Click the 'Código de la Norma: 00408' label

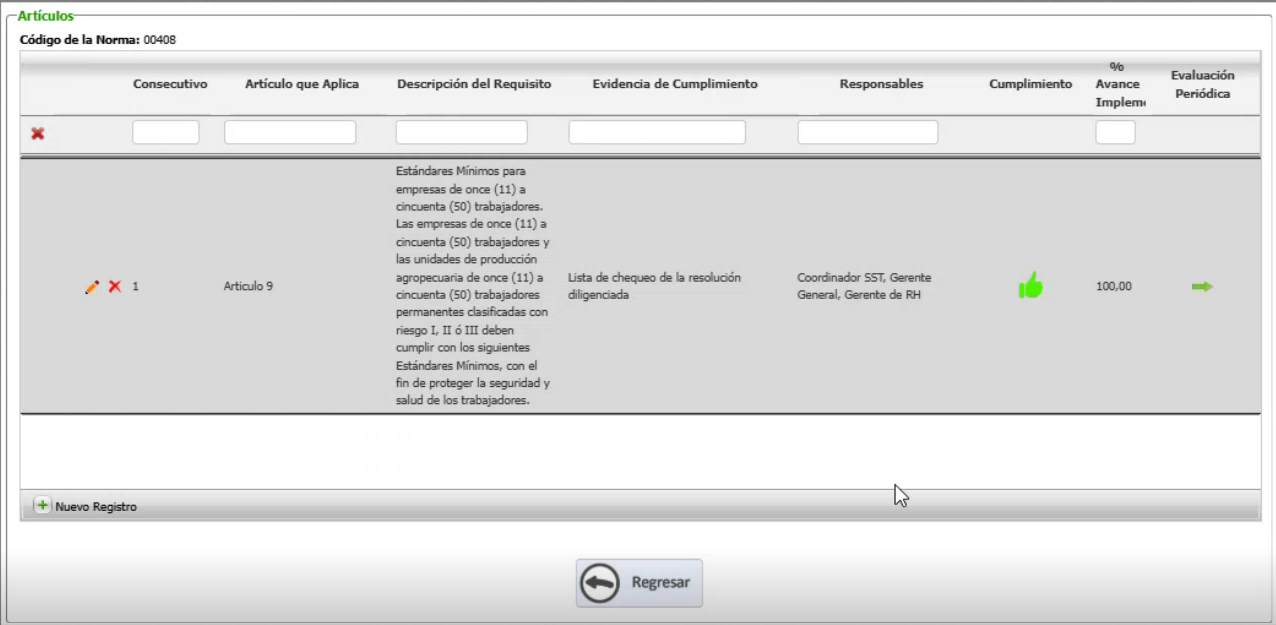tap(98, 40)
